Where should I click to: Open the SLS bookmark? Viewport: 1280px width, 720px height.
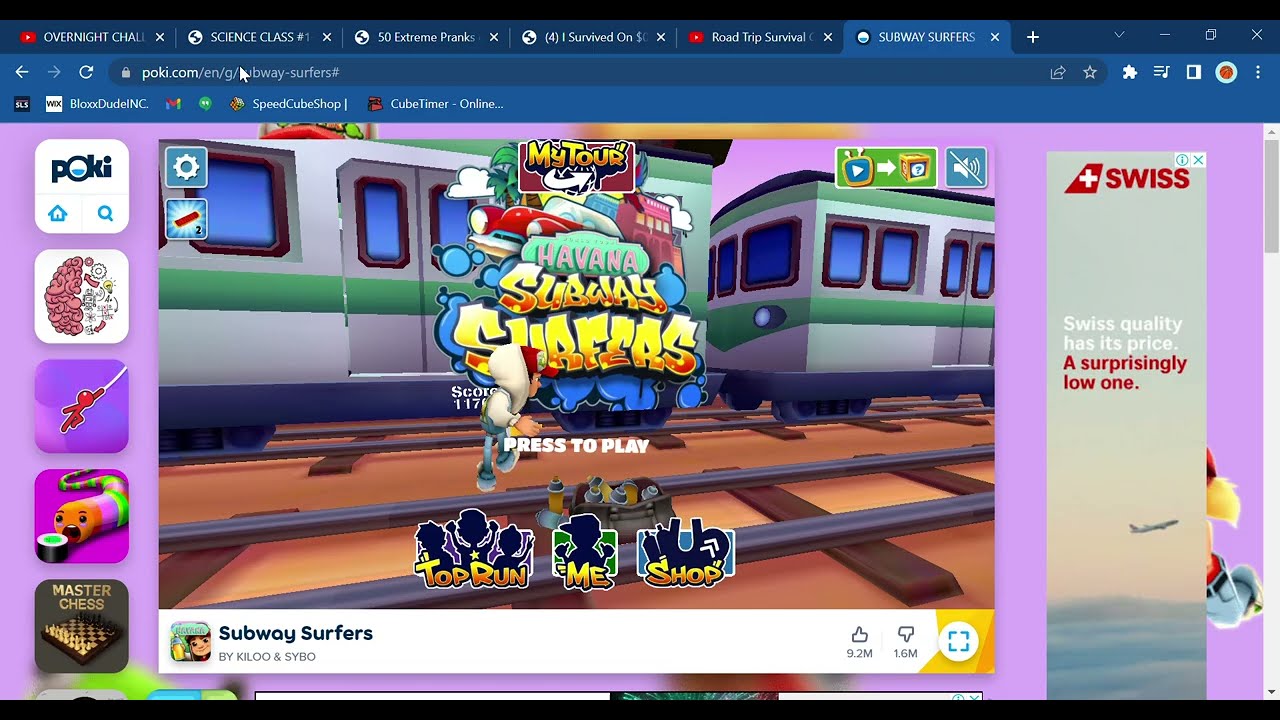pyautogui.click(x=22, y=104)
